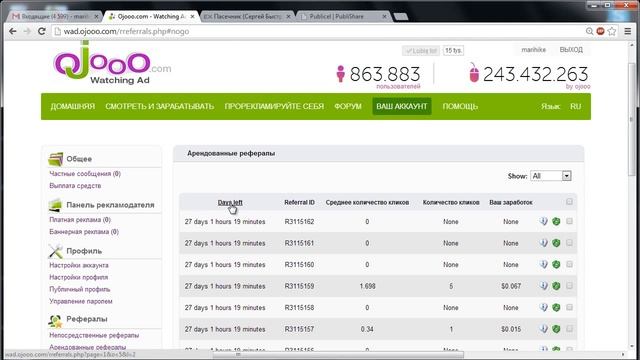Open Частные сообщения (0) link
Viewport: 640px width, 360px height.
[85, 174]
